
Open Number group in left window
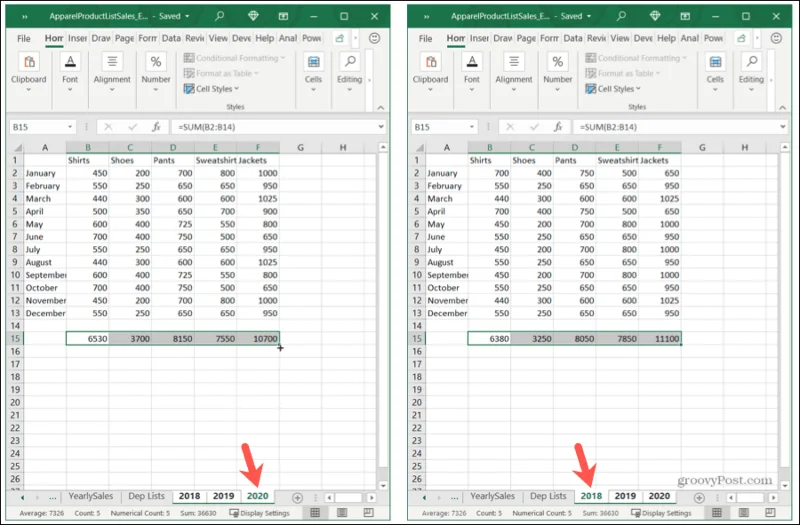tap(156, 72)
